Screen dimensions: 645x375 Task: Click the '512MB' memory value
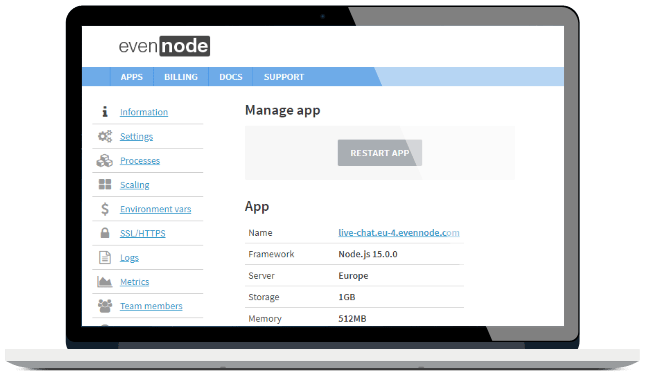(352, 319)
